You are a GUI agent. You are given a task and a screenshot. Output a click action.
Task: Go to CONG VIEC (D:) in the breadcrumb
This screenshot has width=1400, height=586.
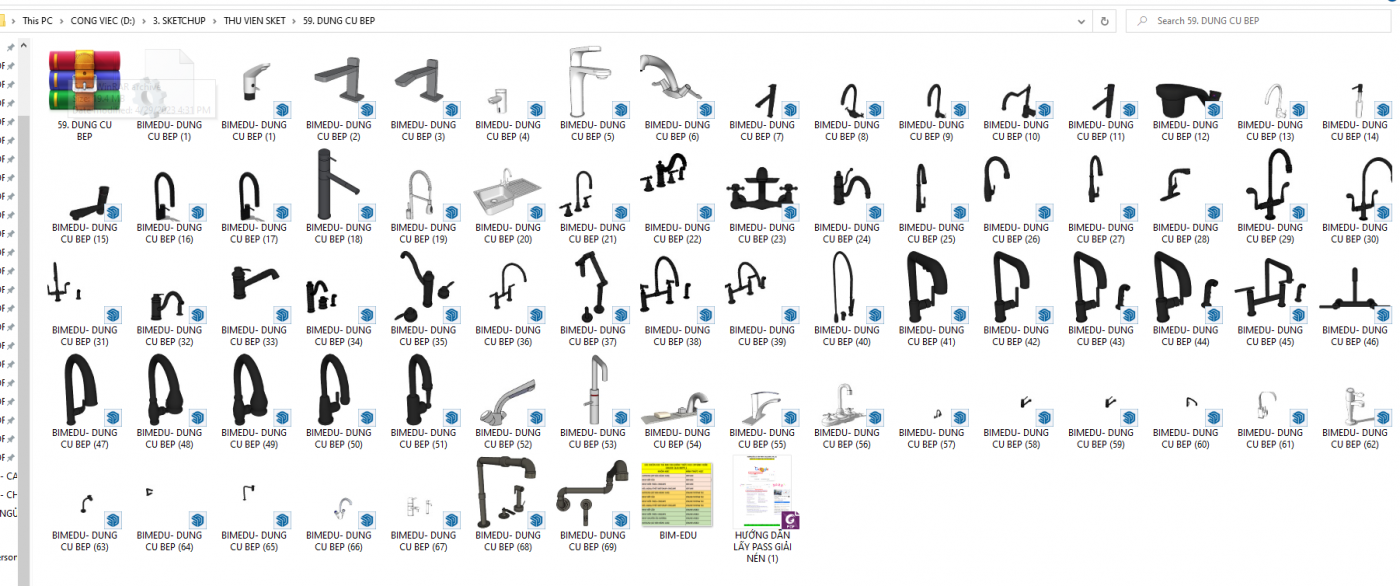[x=102, y=20]
